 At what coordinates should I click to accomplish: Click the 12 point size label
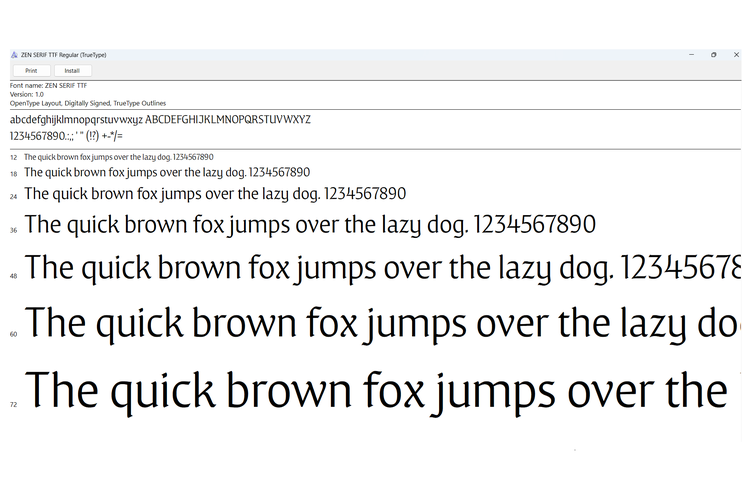[14, 158]
